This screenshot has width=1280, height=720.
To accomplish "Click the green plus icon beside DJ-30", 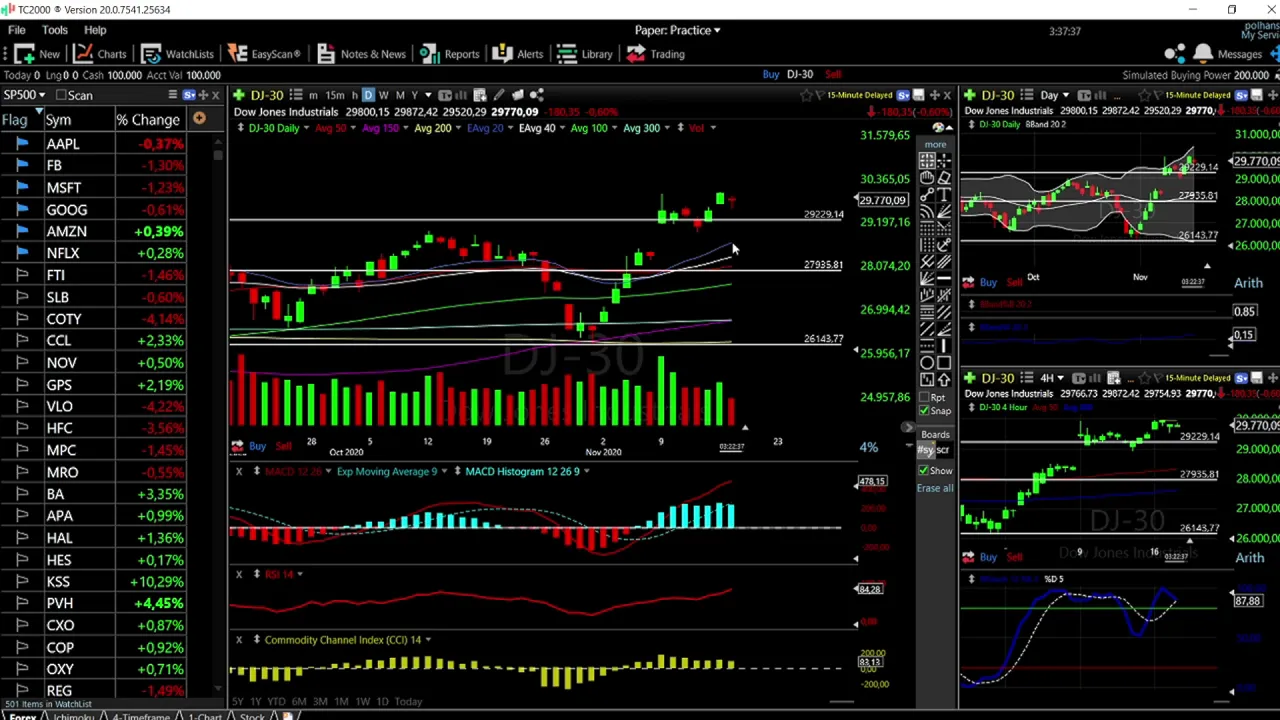I will (239, 95).
